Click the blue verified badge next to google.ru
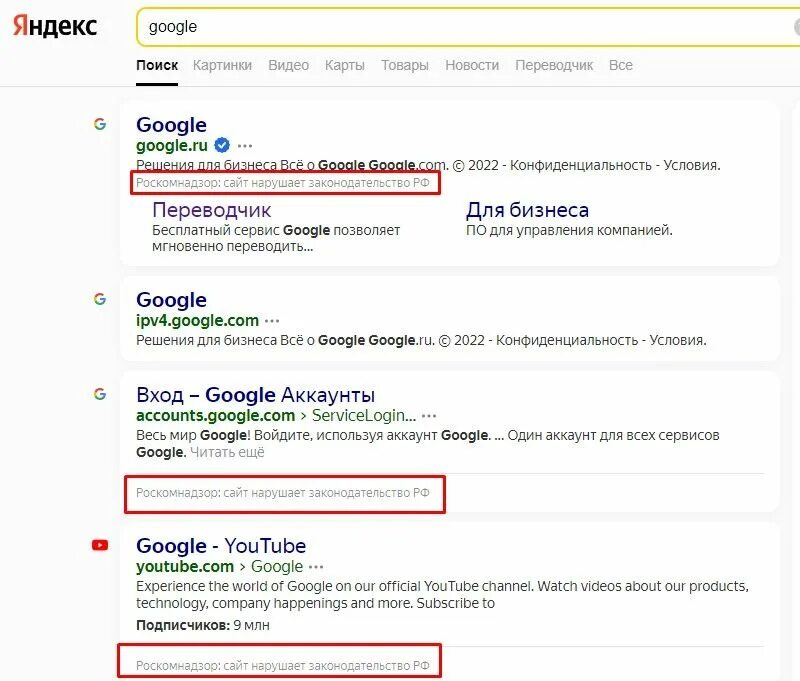 222,145
